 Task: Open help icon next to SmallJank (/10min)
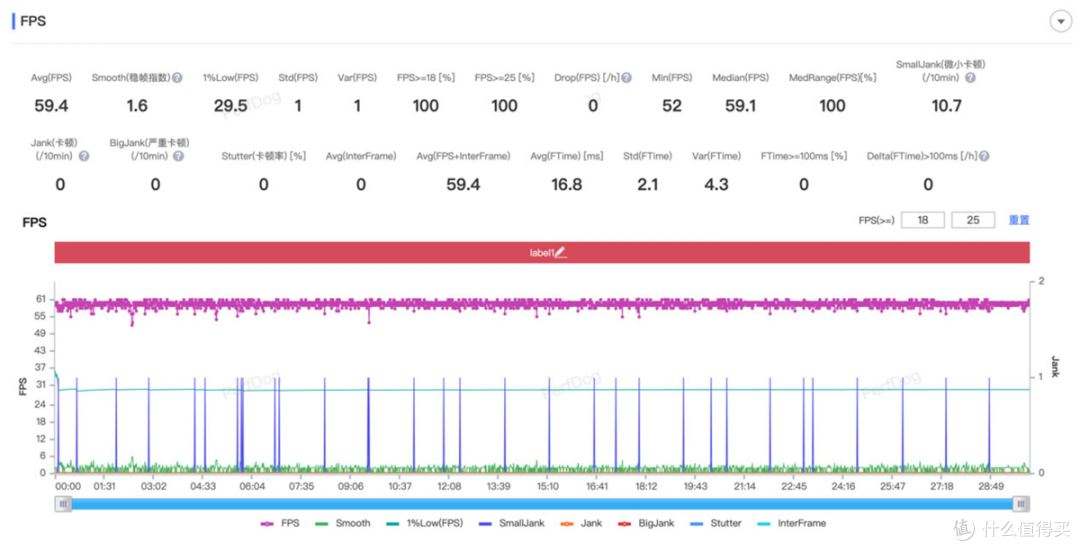click(x=970, y=78)
